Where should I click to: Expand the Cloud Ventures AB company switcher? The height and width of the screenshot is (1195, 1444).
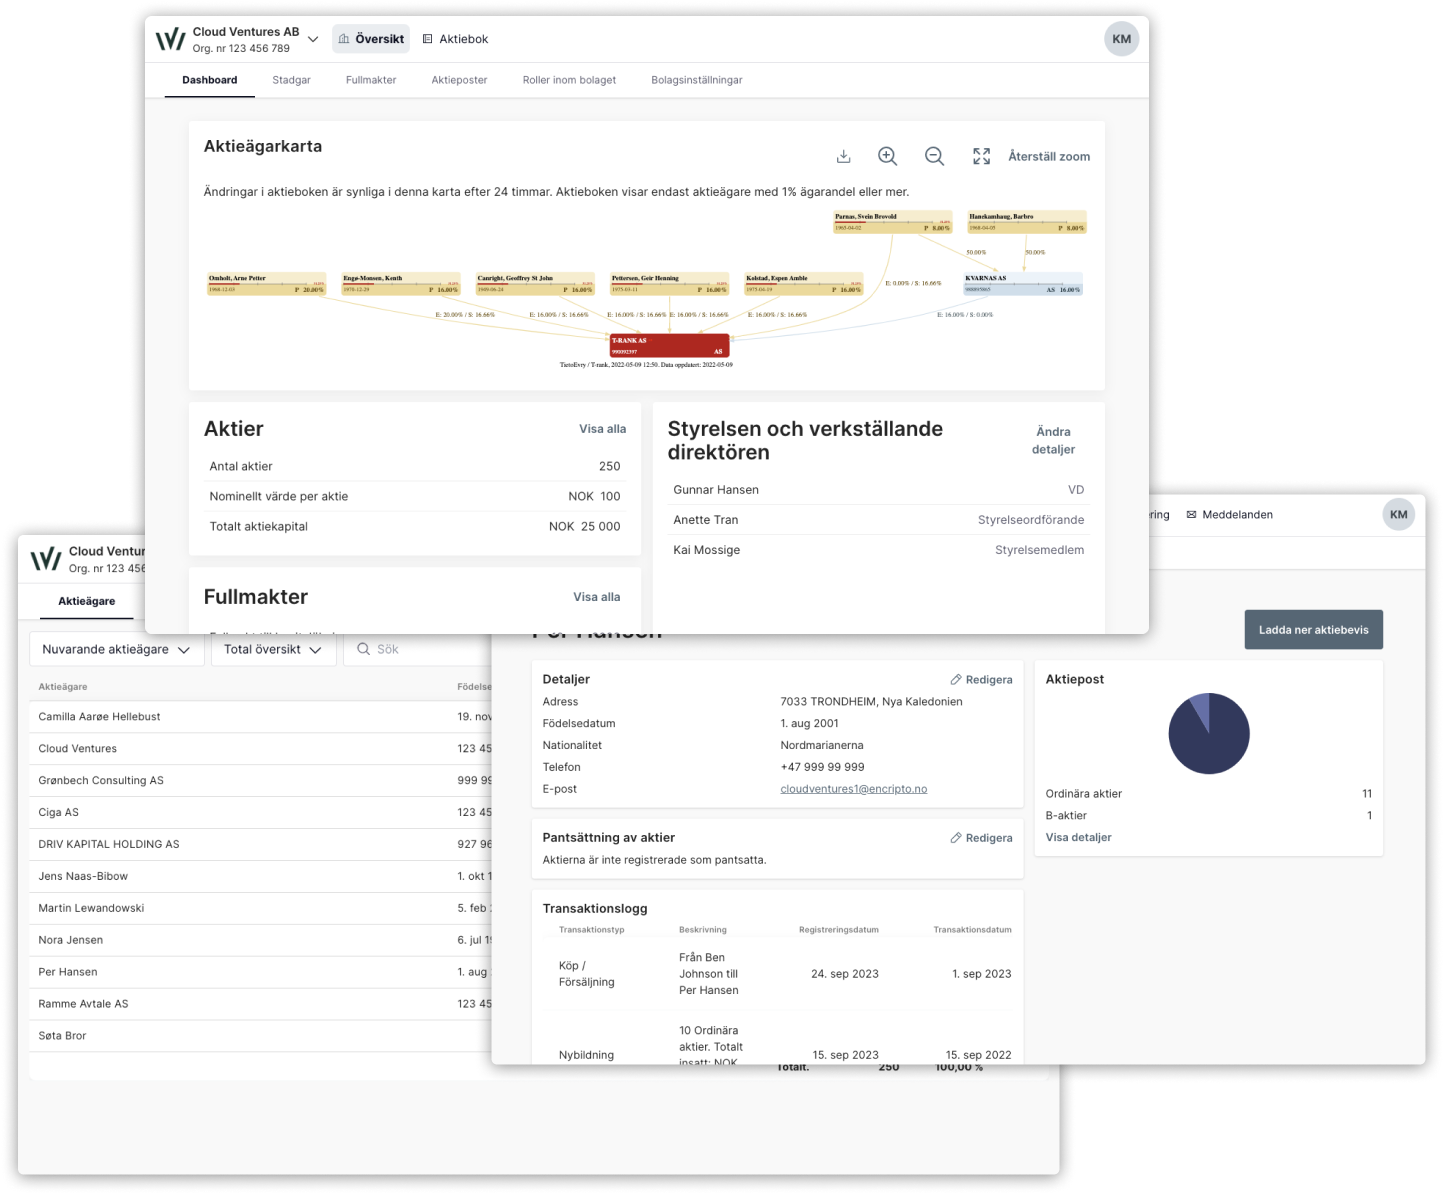point(313,38)
